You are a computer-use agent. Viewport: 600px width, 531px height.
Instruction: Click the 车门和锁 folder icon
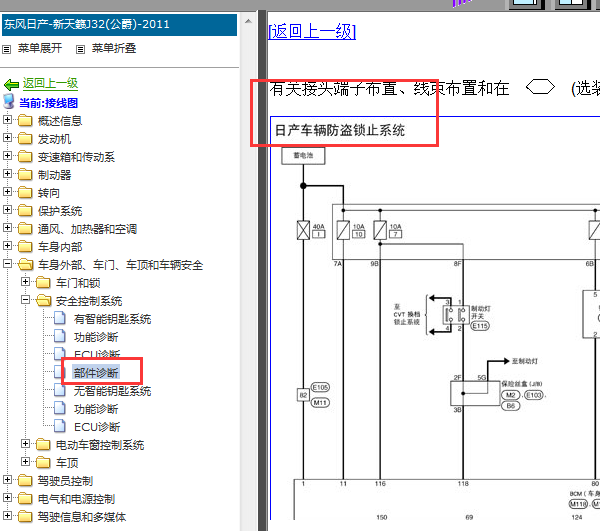tap(43, 283)
